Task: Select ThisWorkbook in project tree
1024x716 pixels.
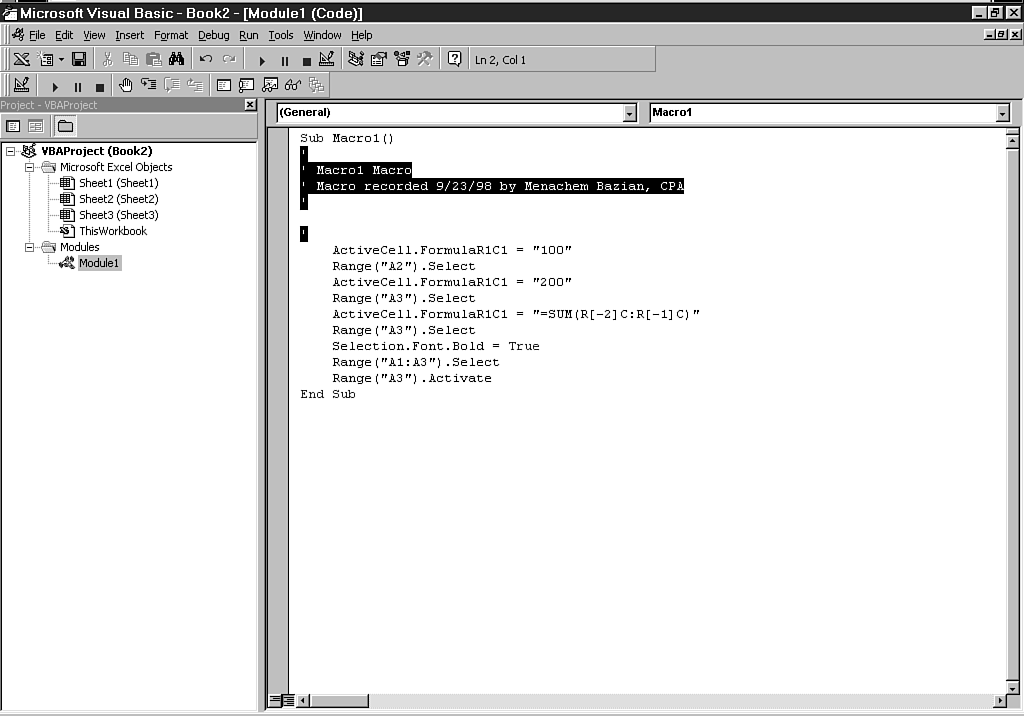Action: pos(112,231)
